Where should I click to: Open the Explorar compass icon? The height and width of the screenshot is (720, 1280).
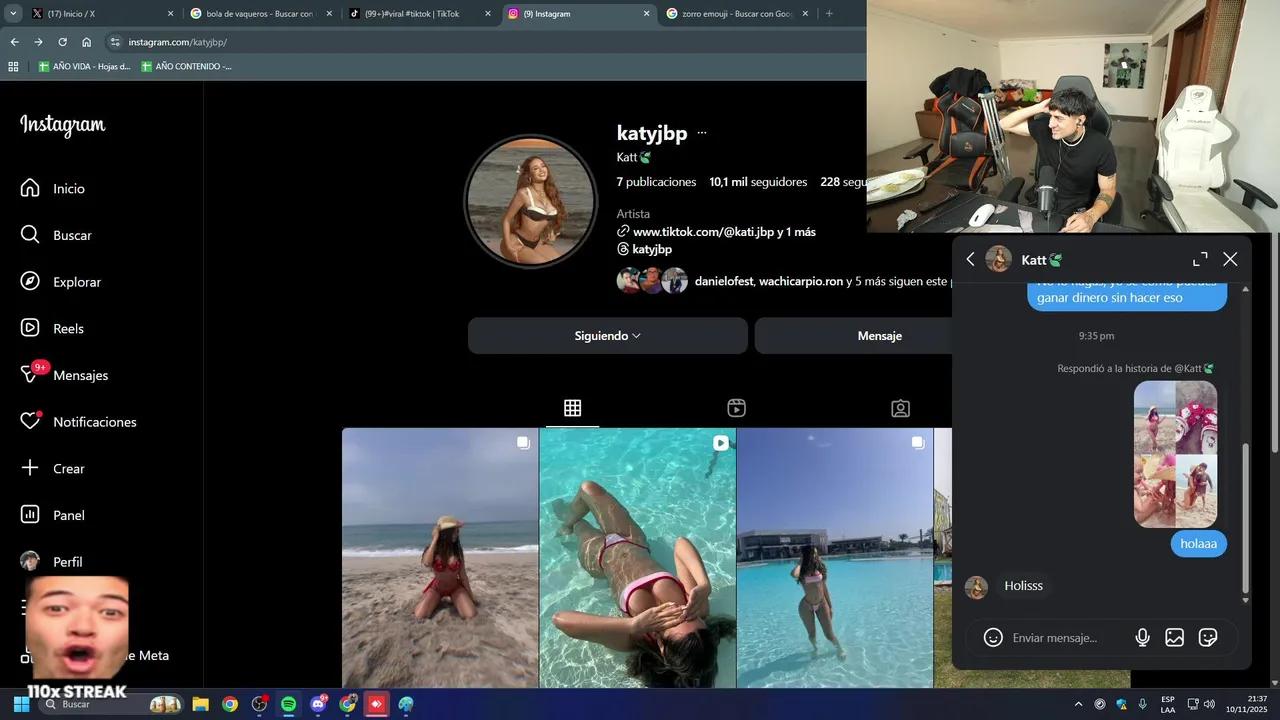[30, 281]
